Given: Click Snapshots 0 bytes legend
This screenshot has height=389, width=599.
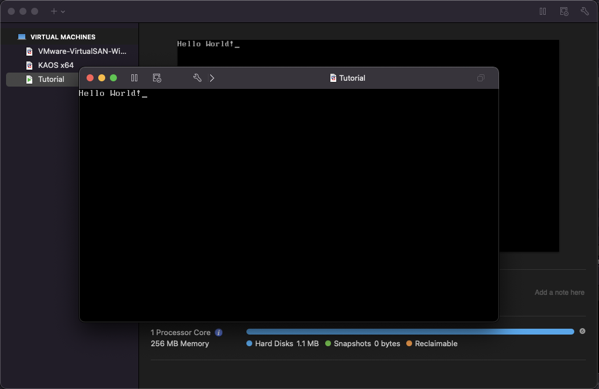Looking at the screenshot, I should click(363, 344).
